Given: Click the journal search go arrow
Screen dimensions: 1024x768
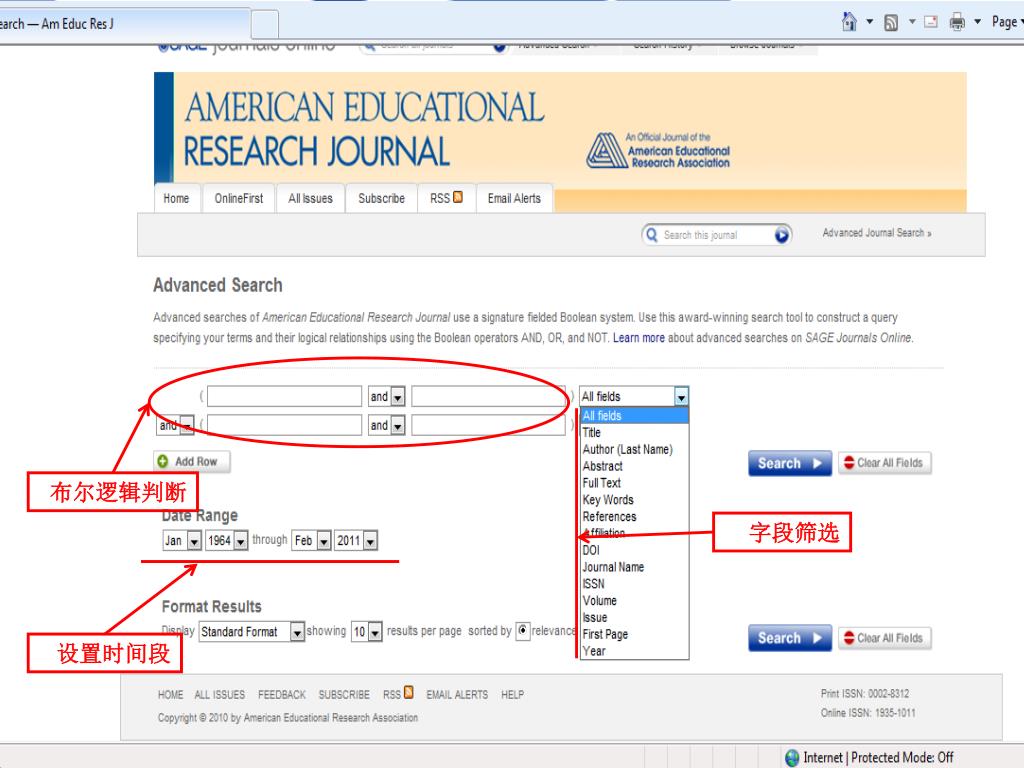Looking at the screenshot, I should click(x=781, y=235).
